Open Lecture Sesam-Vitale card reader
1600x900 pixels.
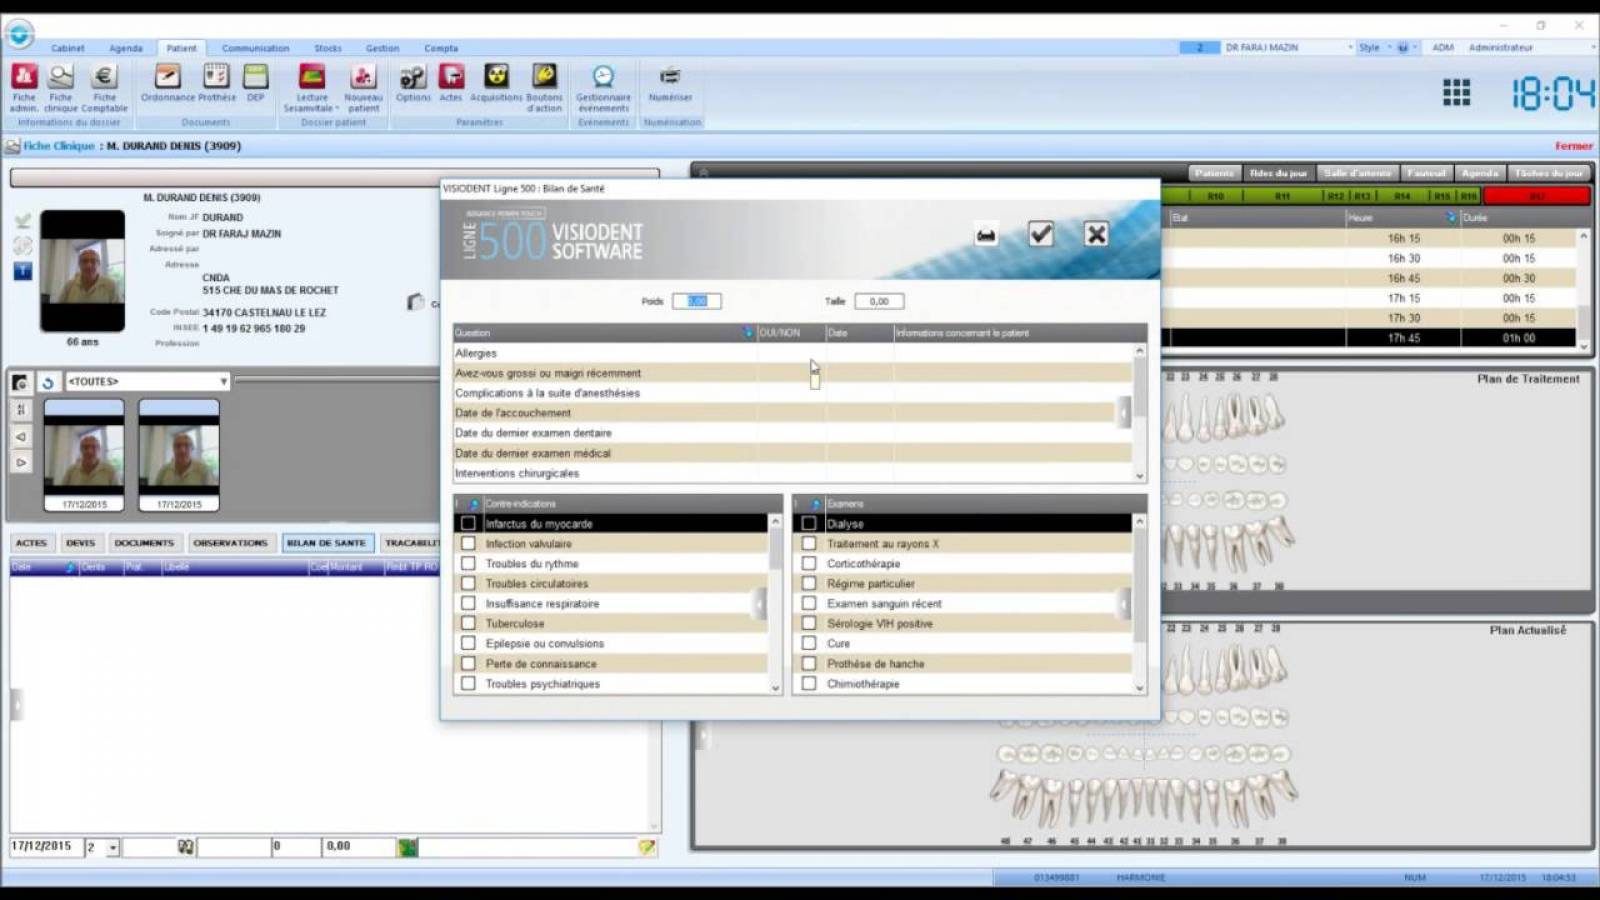pos(312,78)
